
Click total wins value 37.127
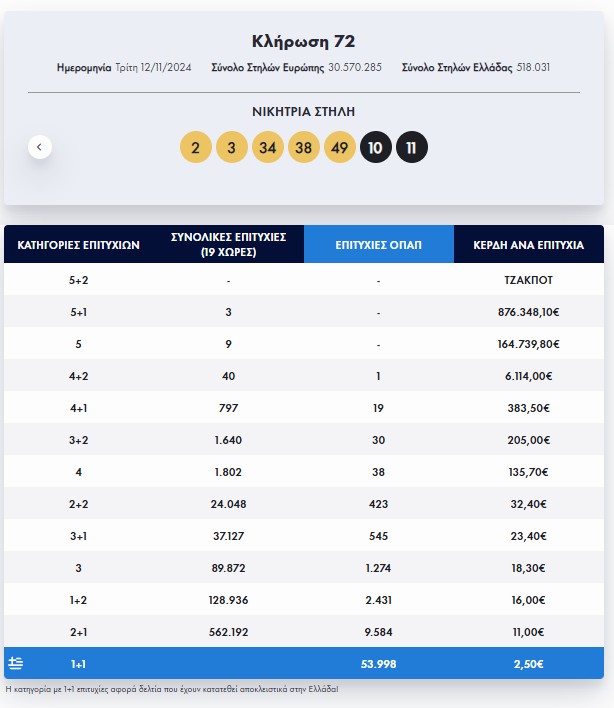228,536
